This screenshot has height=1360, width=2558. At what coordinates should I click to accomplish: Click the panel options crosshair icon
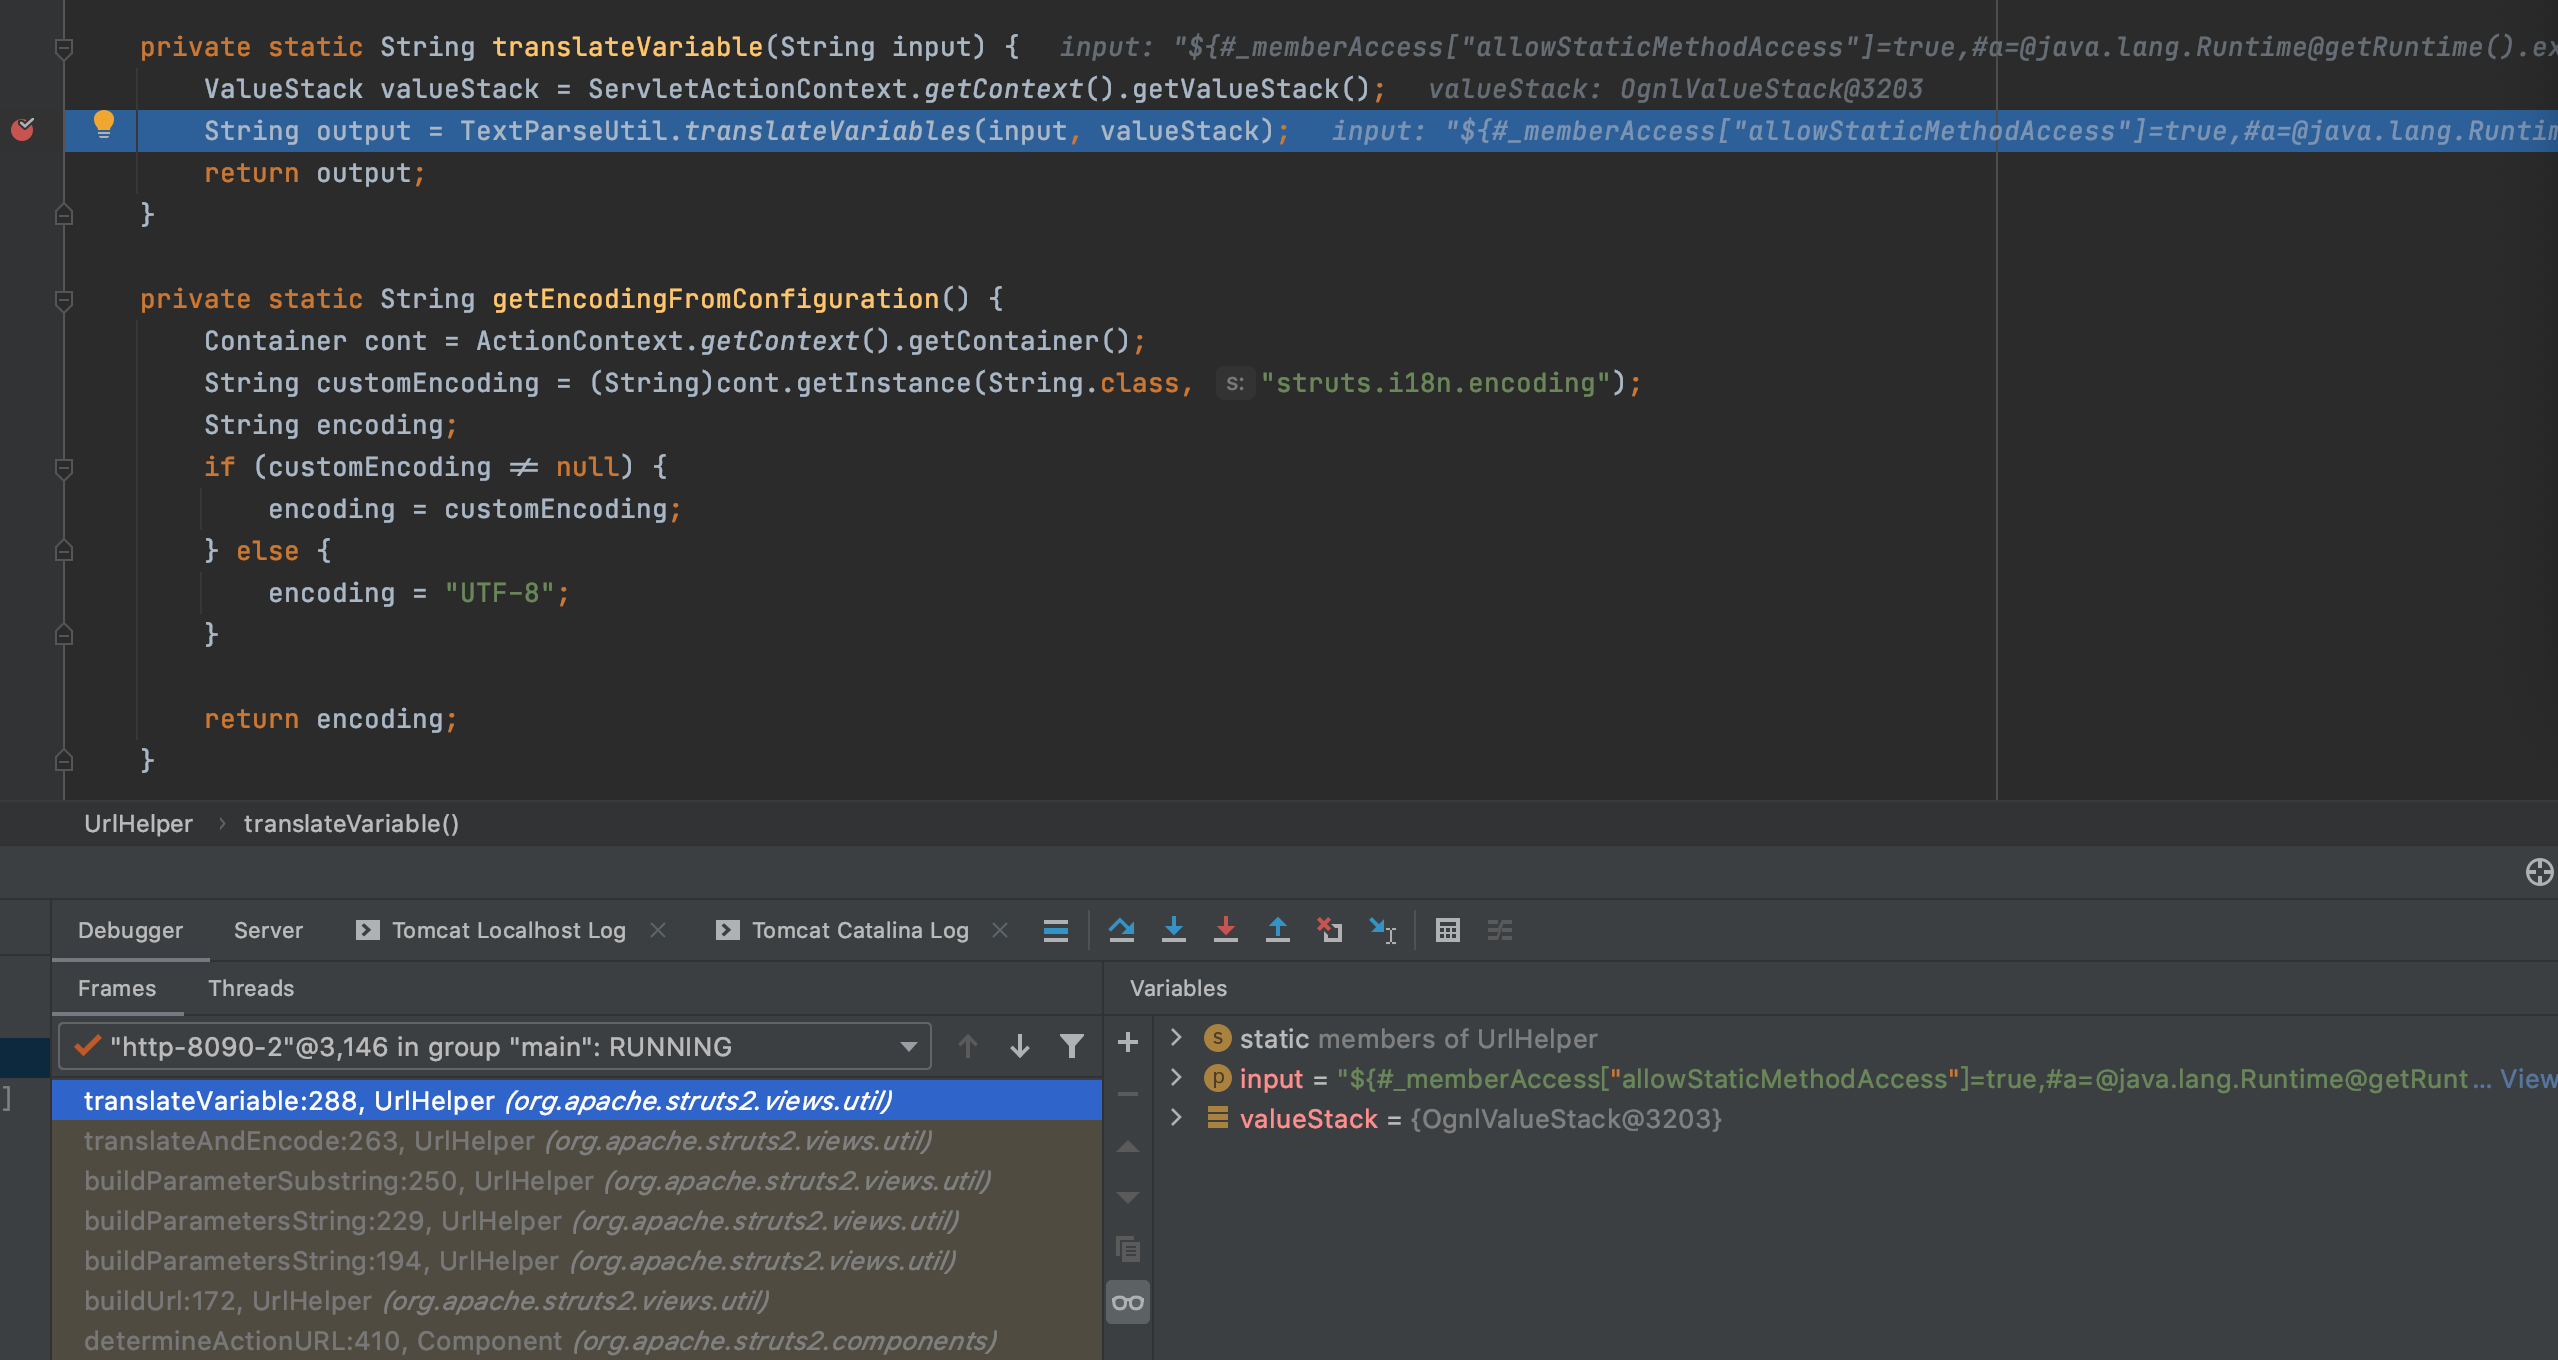coord(2539,872)
